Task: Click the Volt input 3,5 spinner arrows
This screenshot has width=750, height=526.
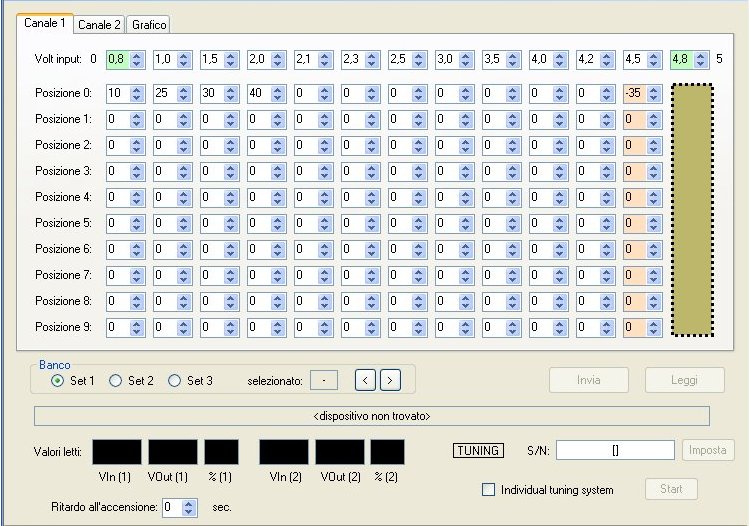Action: click(513, 59)
